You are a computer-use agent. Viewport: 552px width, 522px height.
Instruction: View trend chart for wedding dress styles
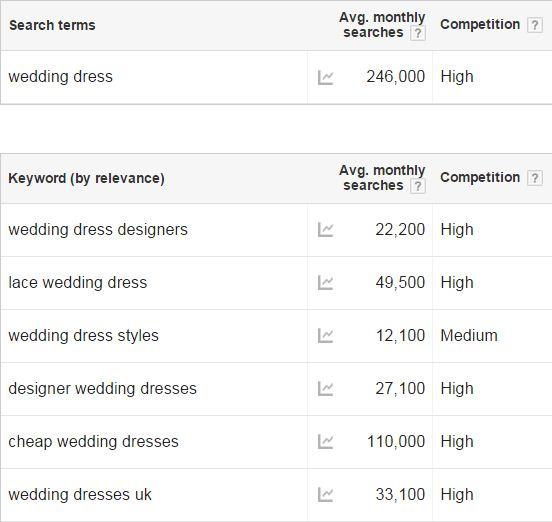pos(325,336)
